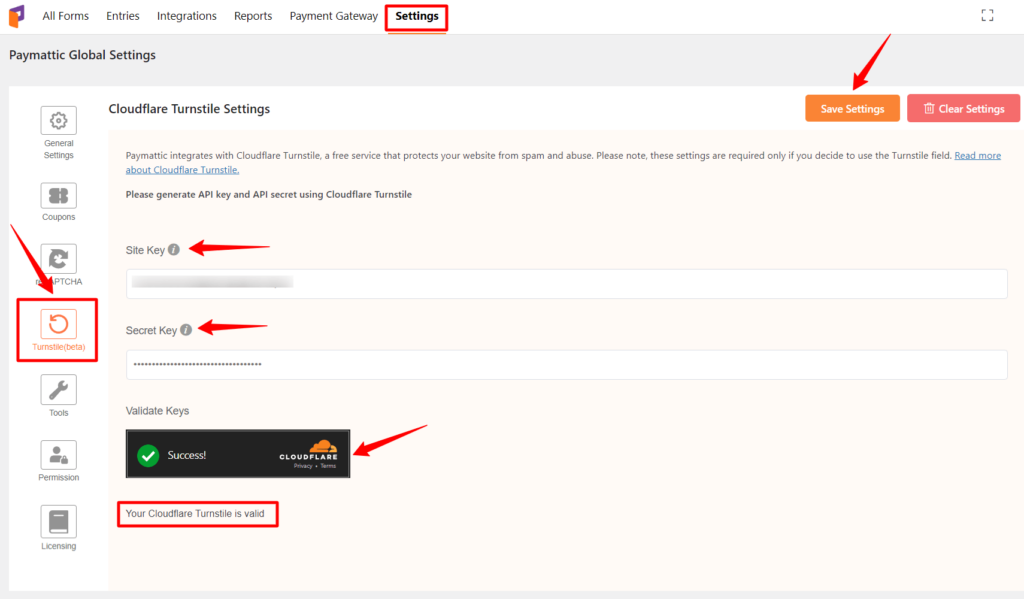The image size is (1024, 599).
Task: Click the Cloudflare logo in widget
Action: (x=309, y=451)
